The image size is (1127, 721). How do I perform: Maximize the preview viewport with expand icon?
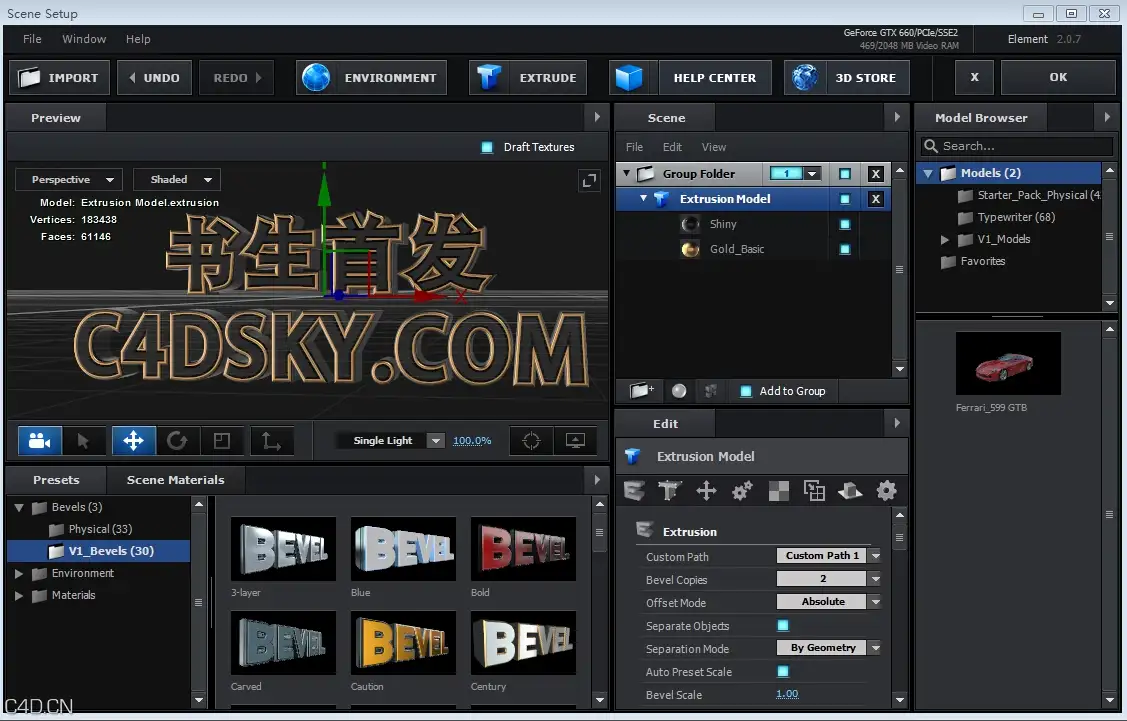click(x=589, y=180)
